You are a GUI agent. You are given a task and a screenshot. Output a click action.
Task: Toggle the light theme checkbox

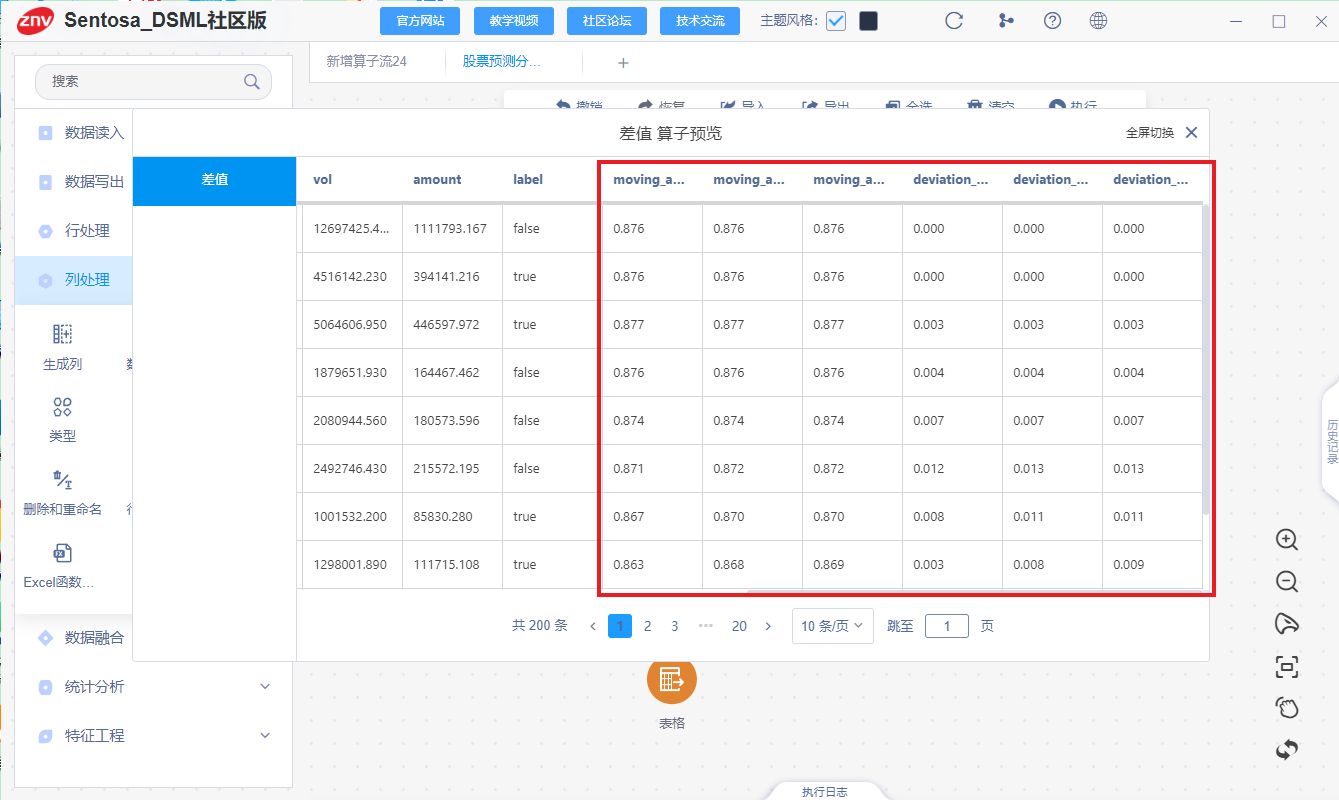(x=836, y=21)
